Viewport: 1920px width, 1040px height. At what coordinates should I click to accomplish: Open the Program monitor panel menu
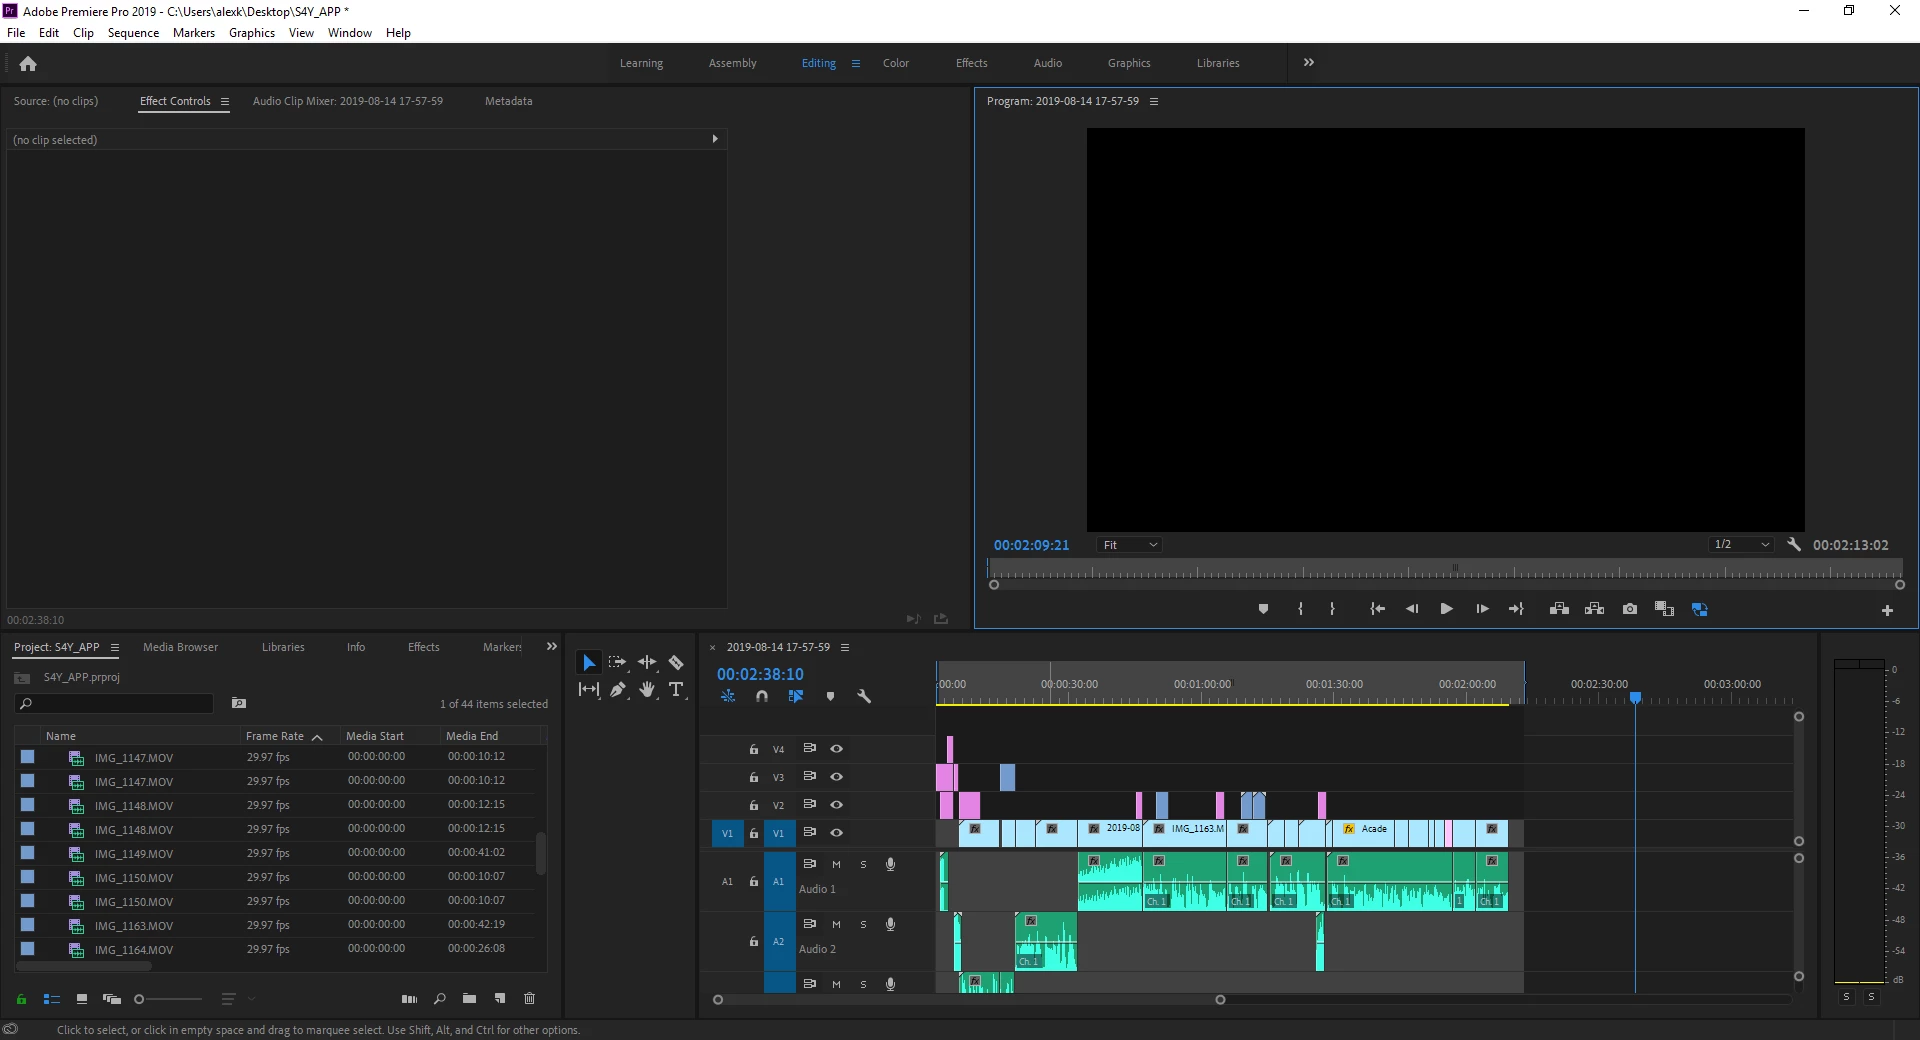[x=1154, y=102]
